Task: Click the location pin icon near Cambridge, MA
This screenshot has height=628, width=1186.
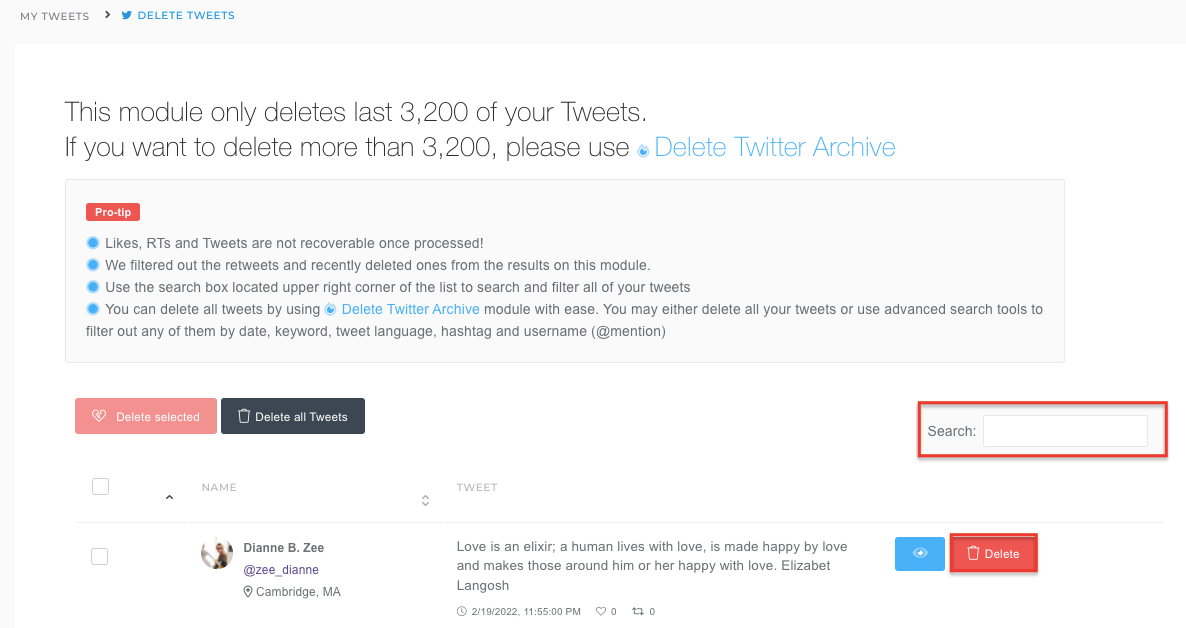Action: [x=247, y=591]
